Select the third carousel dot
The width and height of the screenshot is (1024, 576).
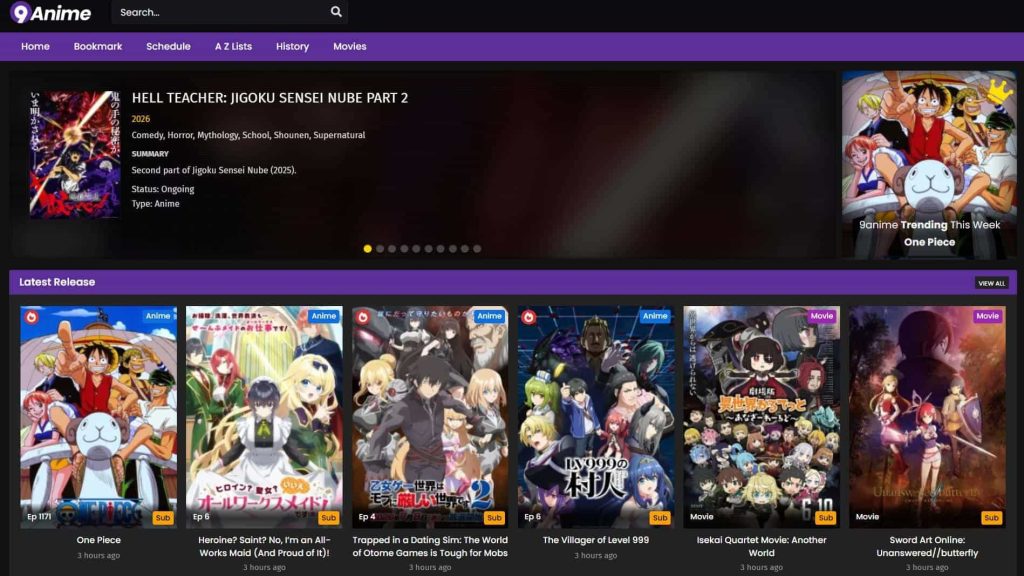[x=392, y=249]
